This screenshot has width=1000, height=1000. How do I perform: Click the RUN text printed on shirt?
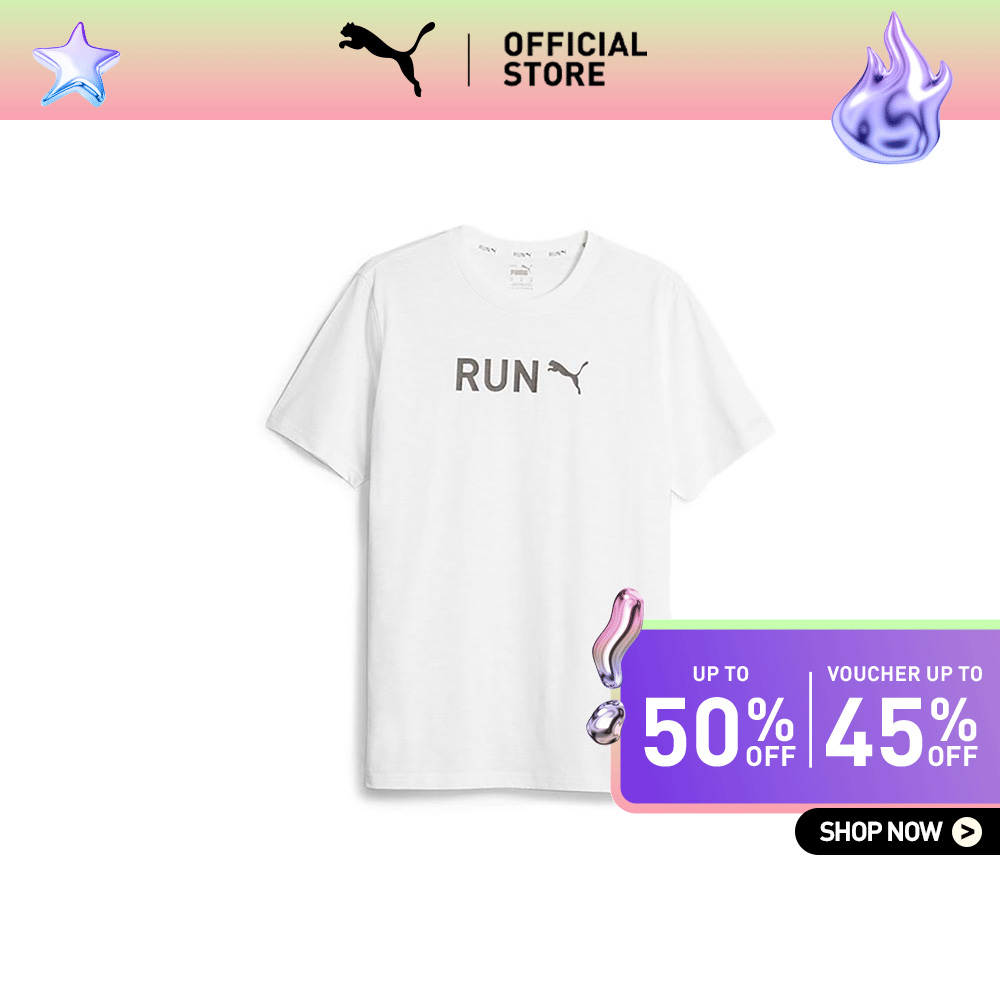coord(496,375)
